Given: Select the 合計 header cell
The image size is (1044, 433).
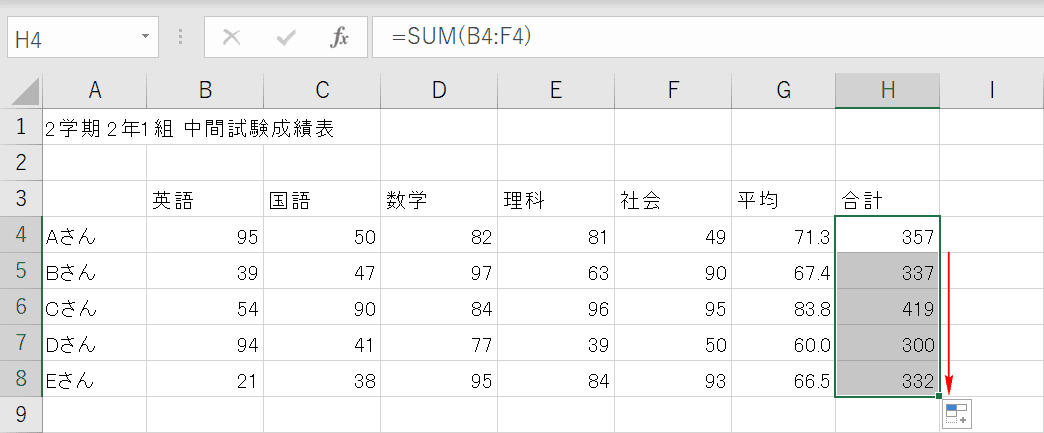Looking at the screenshot, I should coord(888,199).
